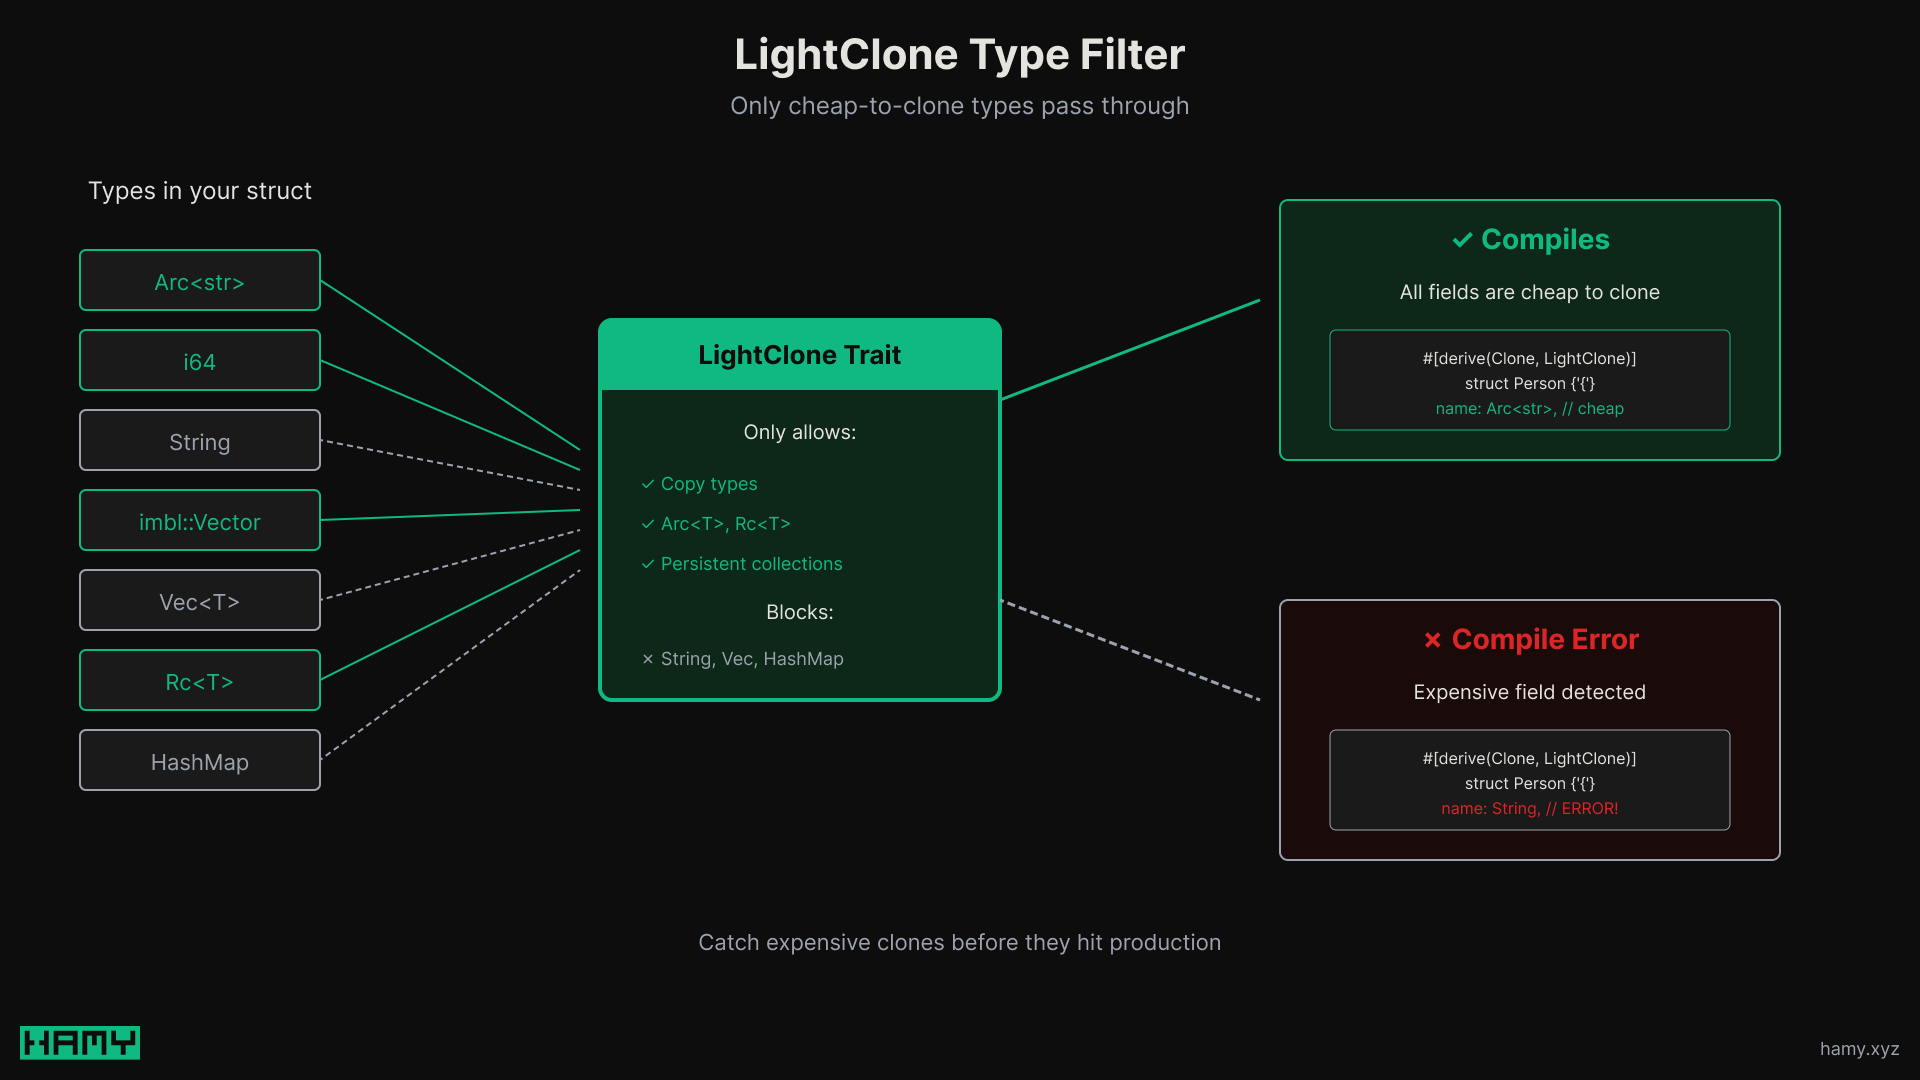The height and width of the screenshot is (1080, 1920).
Task: Expand the Compiles result card
Action: pyautogui.click(x=1530, y=330)
